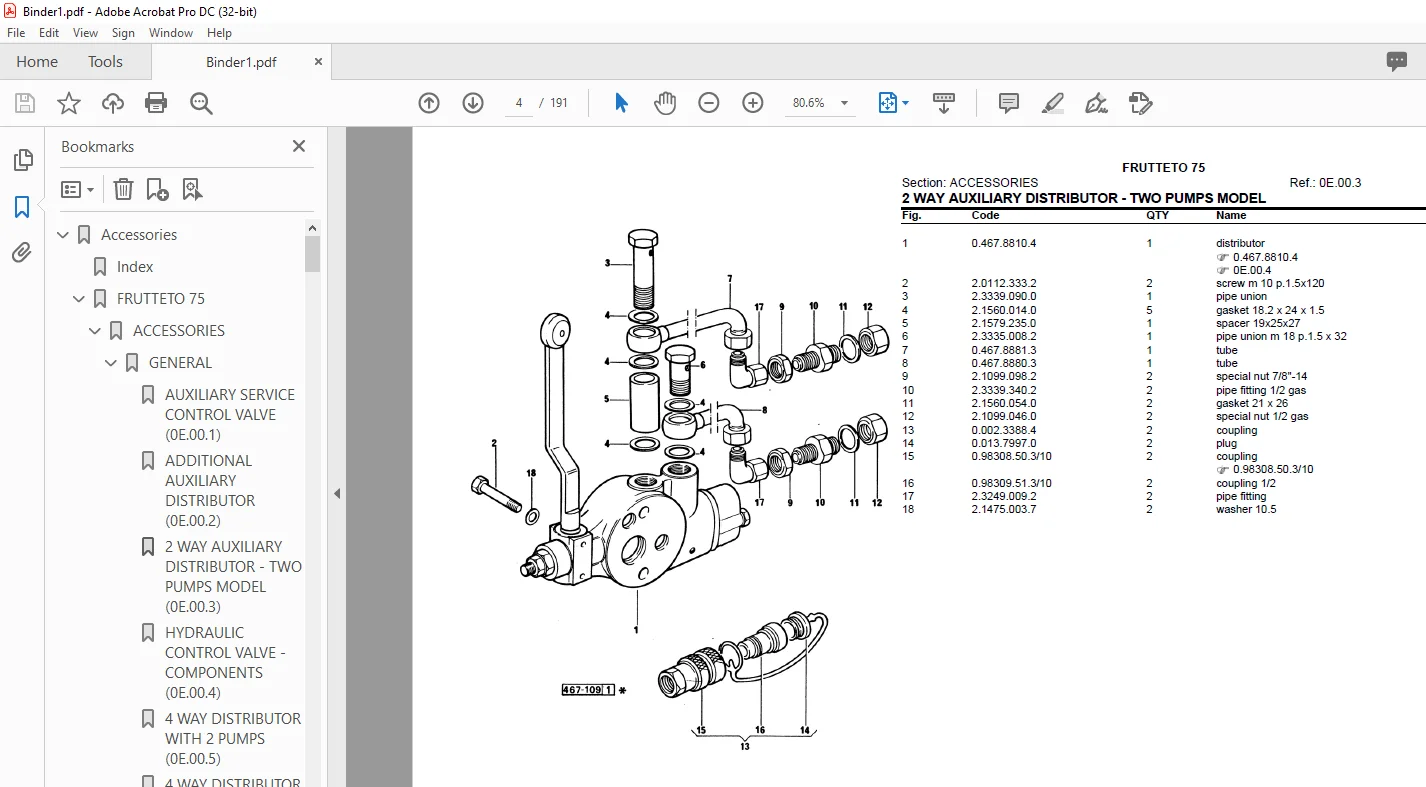Collapse the ACCESSORIES sub-bookmark
This screenshot has width=1426, height=787.
tap(95, 331)
